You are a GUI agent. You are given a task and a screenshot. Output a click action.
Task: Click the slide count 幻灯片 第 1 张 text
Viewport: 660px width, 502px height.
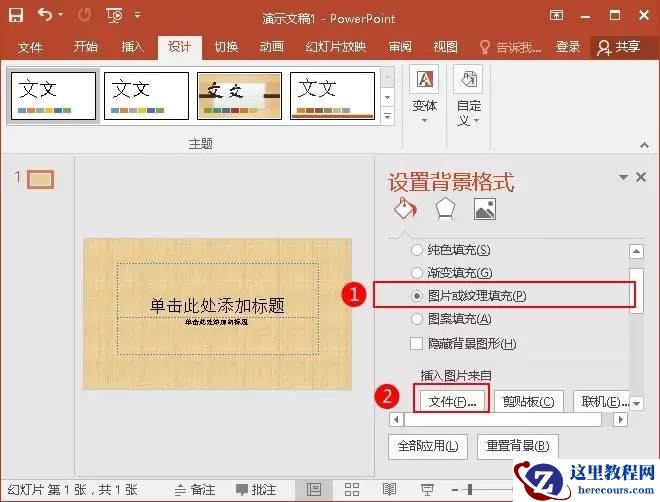pyautogui.click(x=72, y=490)
